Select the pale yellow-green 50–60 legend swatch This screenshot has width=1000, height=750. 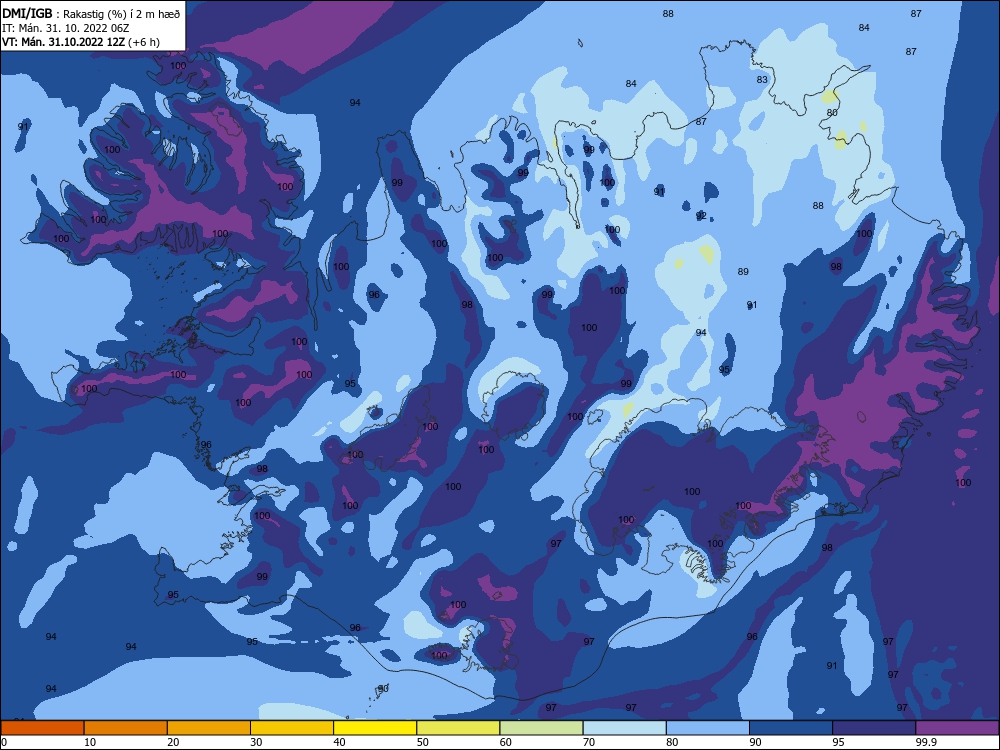coord(459,728)
